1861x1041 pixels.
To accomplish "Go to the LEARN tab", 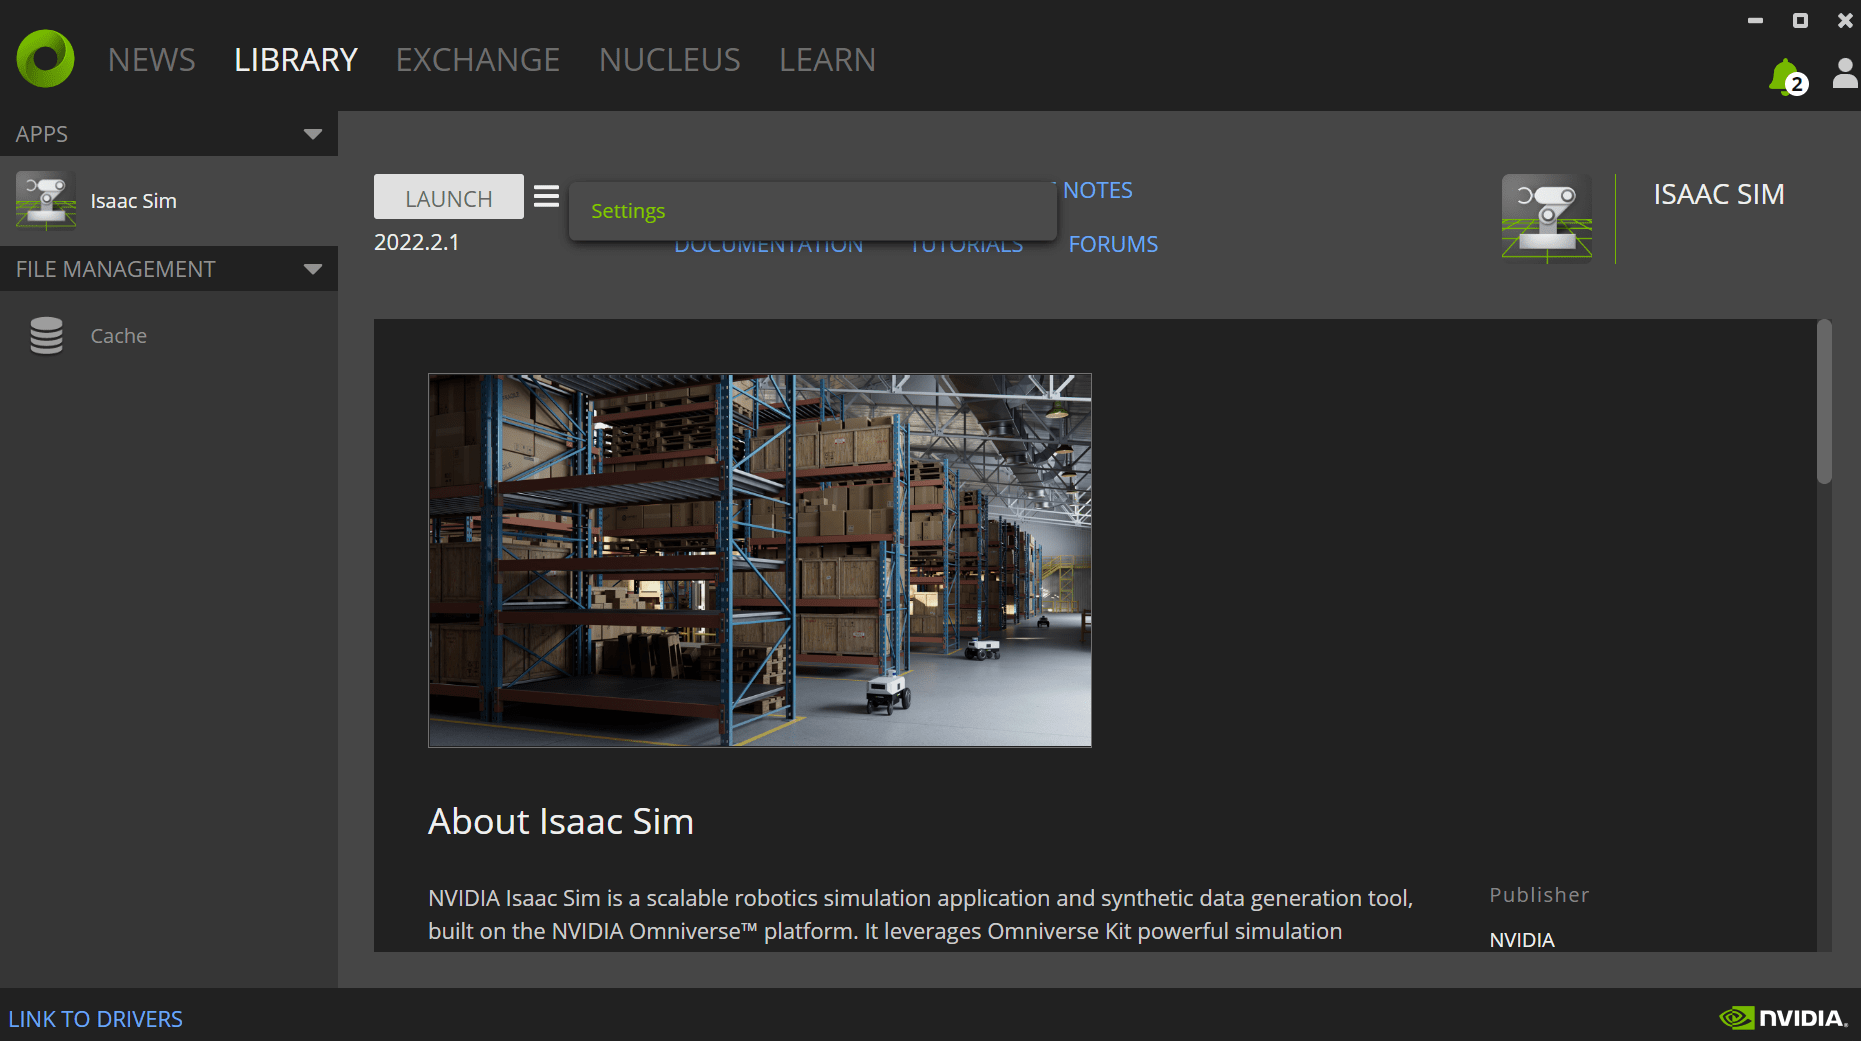I will [827, 60].
